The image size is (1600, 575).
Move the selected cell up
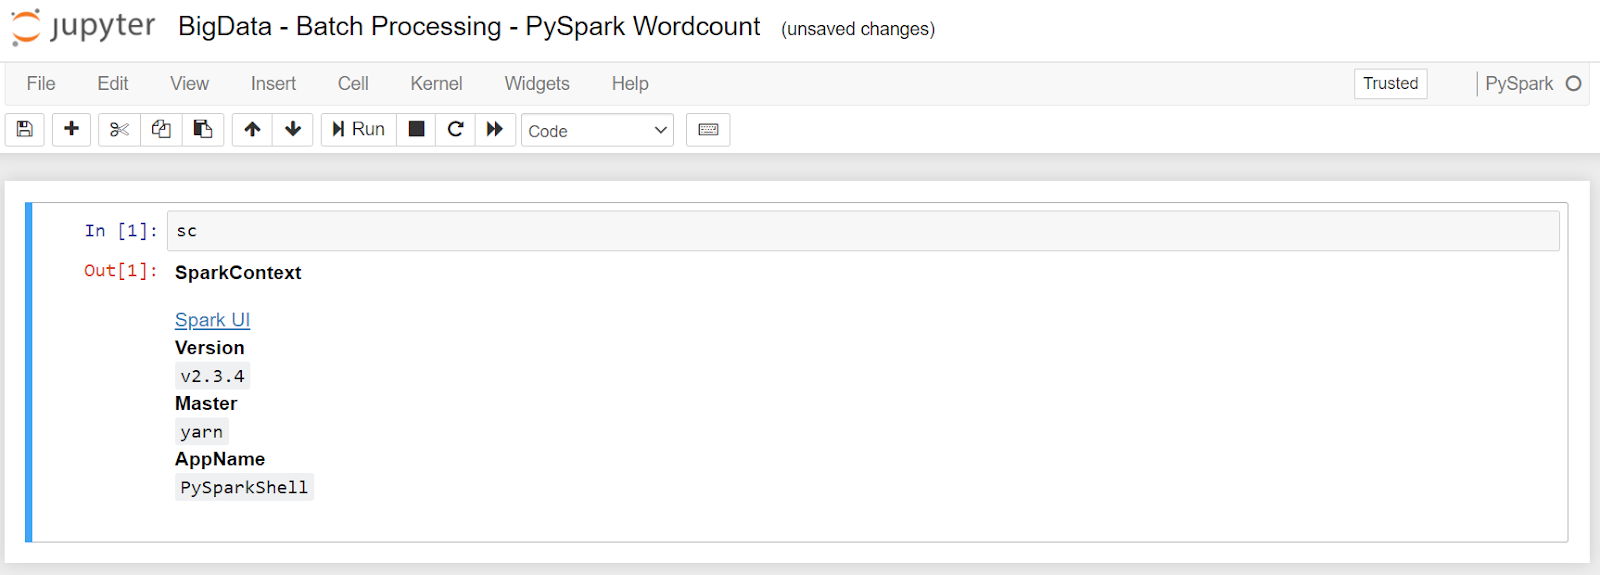(252, 130)
